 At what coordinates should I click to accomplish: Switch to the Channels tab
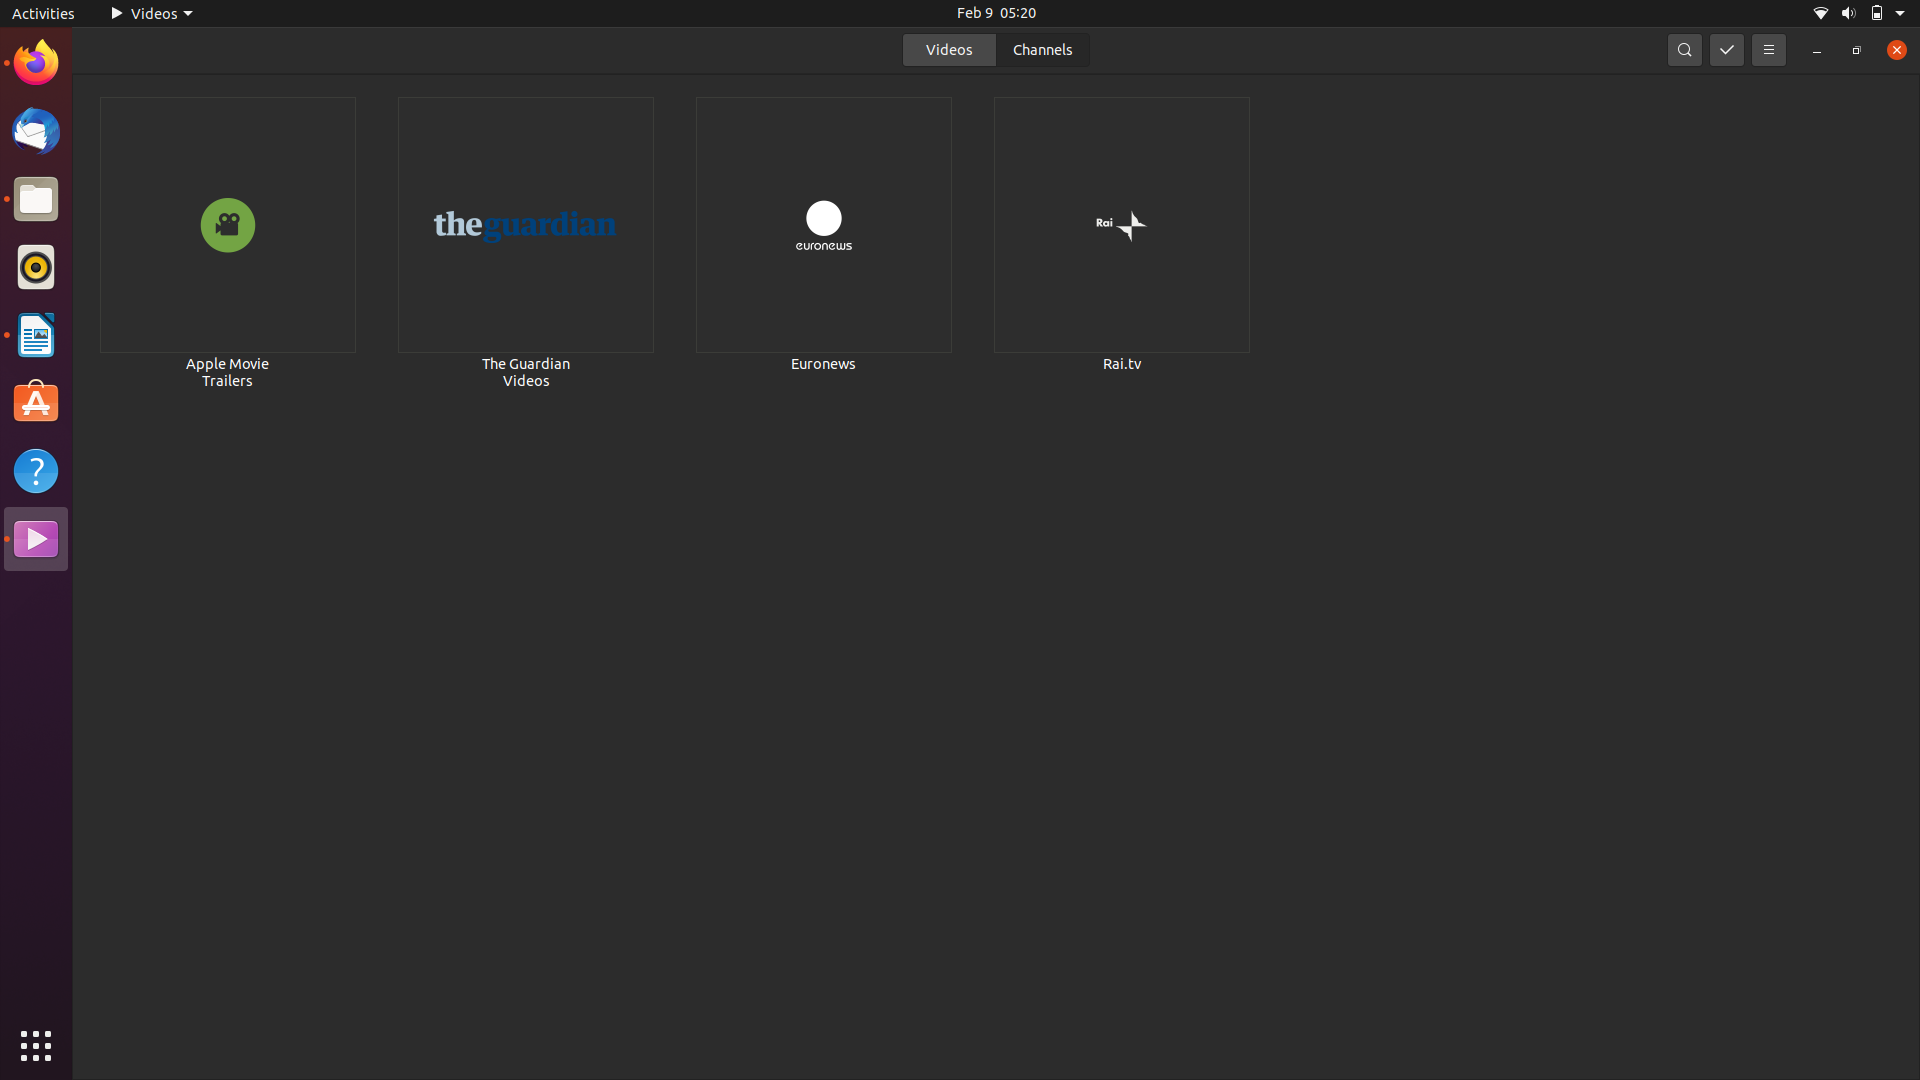pyautogui.click(x=1042, y=50)
